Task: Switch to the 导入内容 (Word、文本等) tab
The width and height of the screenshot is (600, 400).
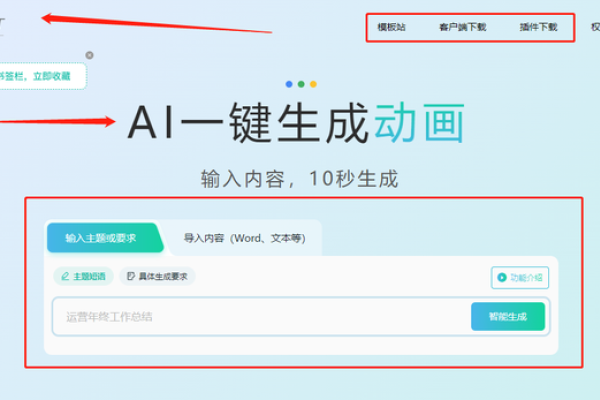Action: [244, 239]
